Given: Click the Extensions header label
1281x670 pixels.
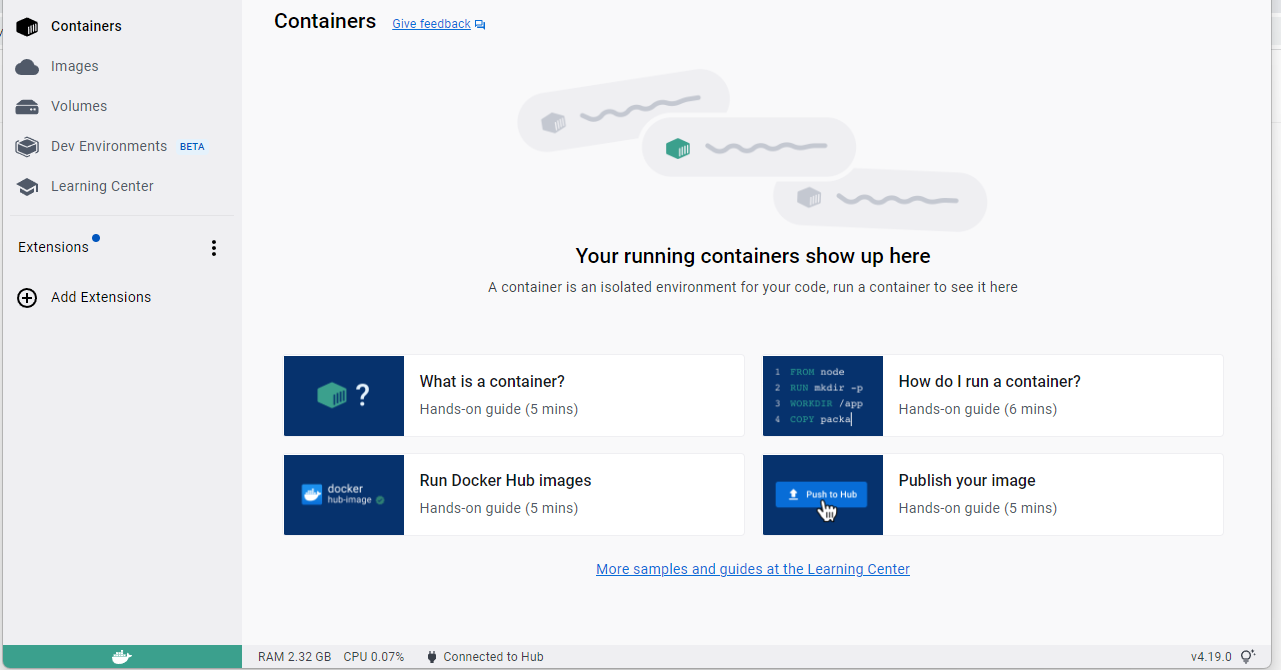Looking at the screenshot, I should (53, 248).
